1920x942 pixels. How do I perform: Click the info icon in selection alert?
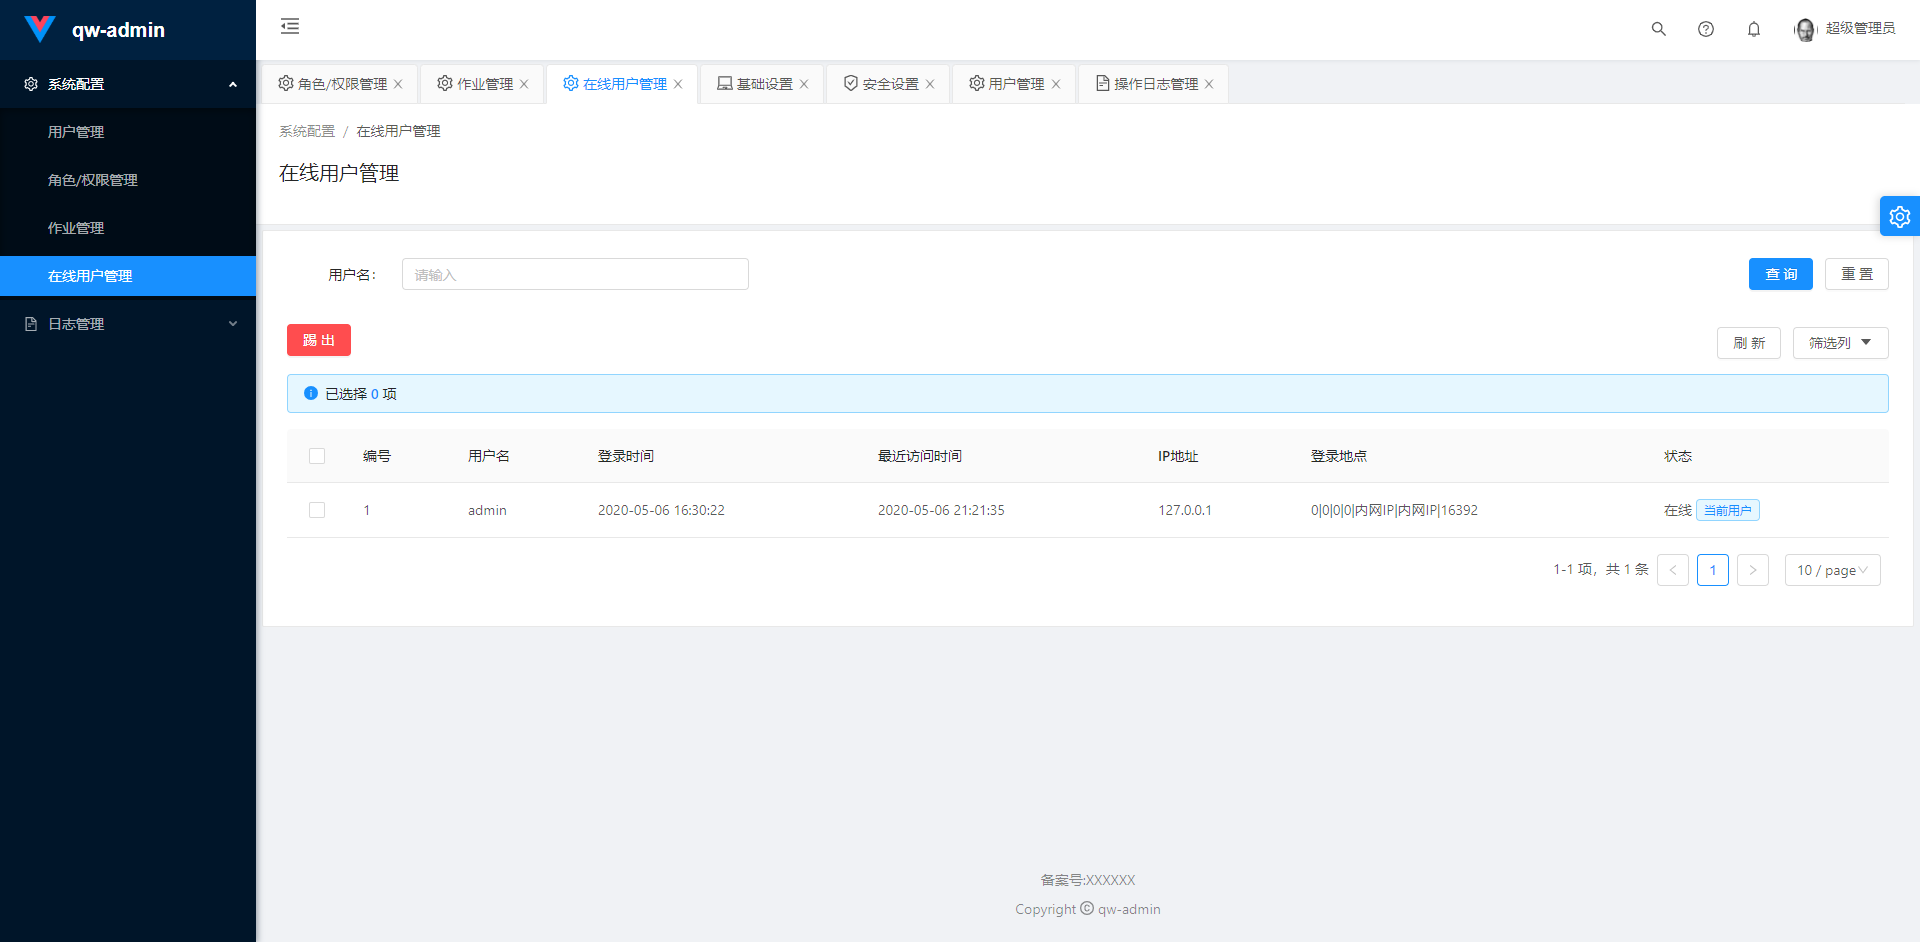[311, 393]
